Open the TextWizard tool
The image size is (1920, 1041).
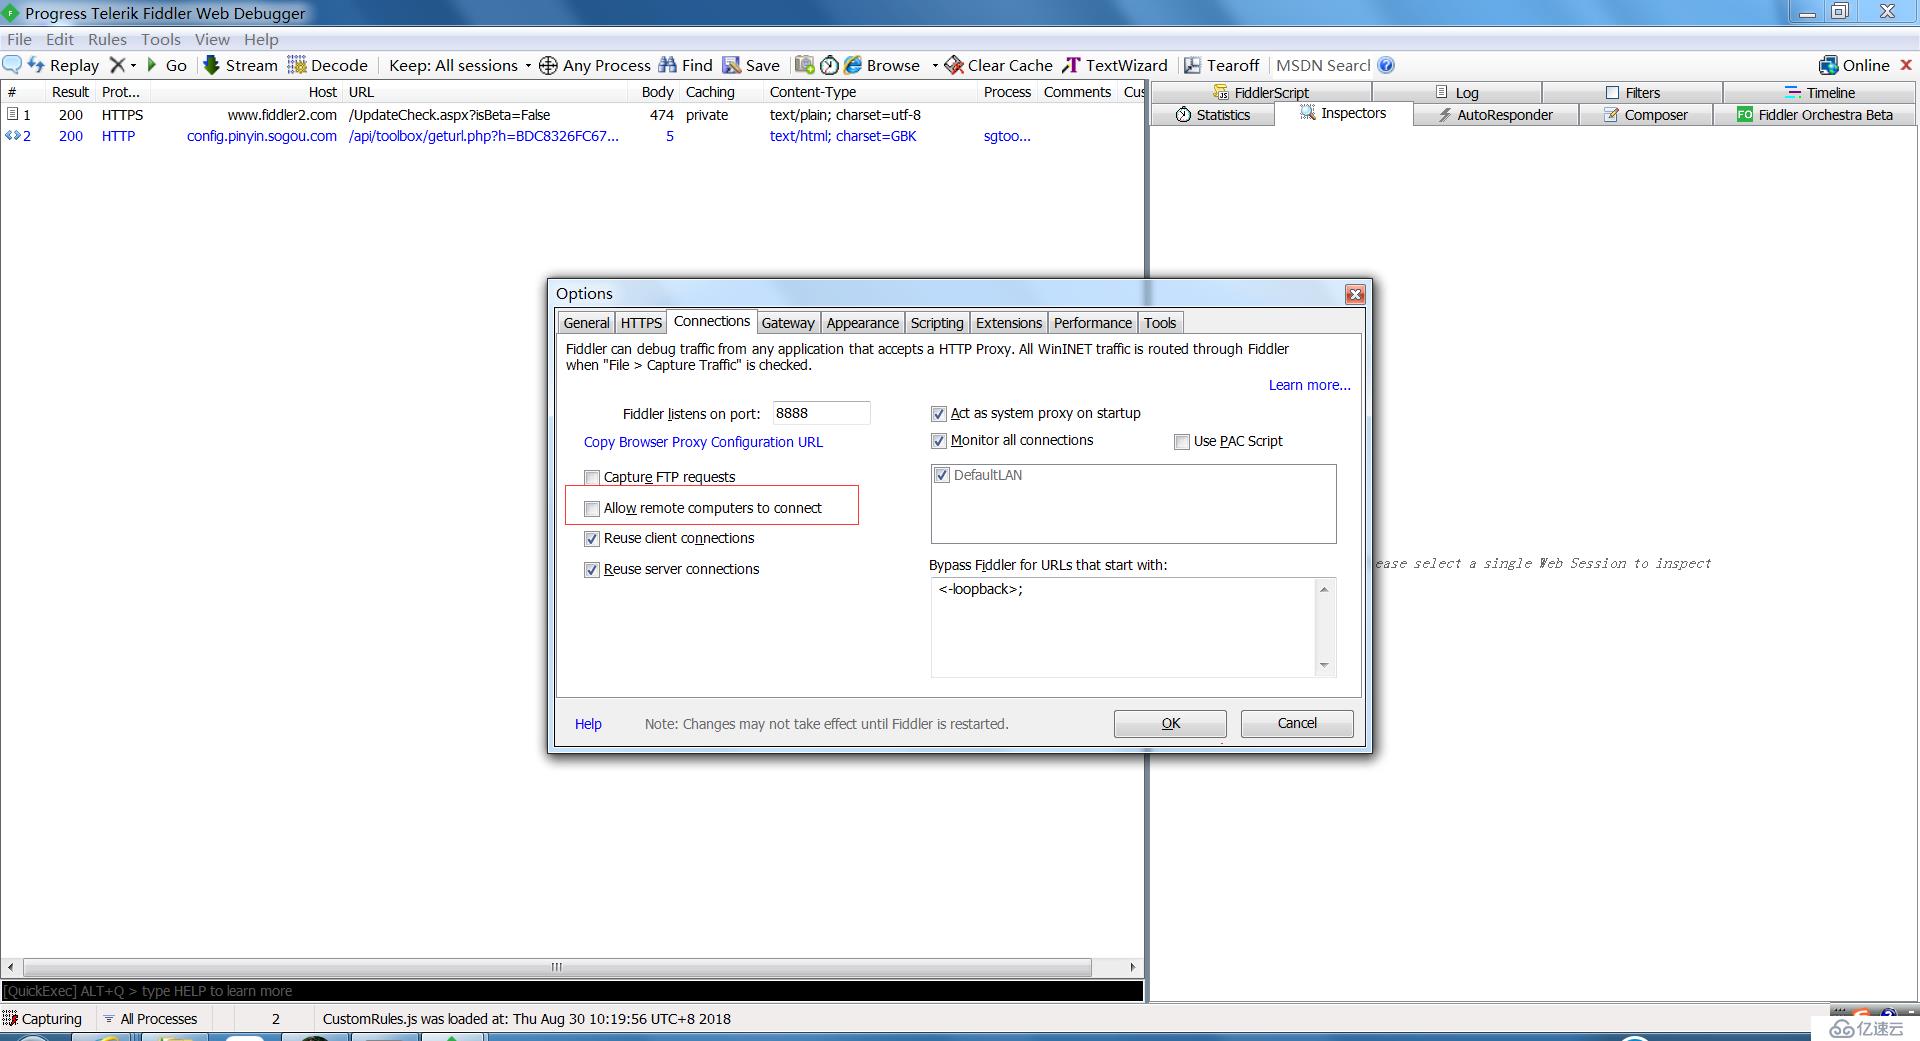pos(1114,65)
